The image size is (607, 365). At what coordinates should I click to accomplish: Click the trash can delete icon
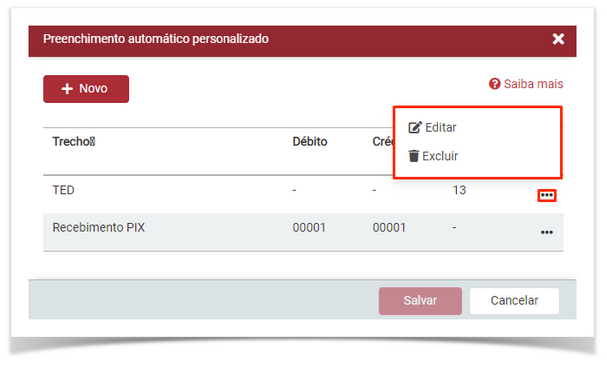[413, 156]
